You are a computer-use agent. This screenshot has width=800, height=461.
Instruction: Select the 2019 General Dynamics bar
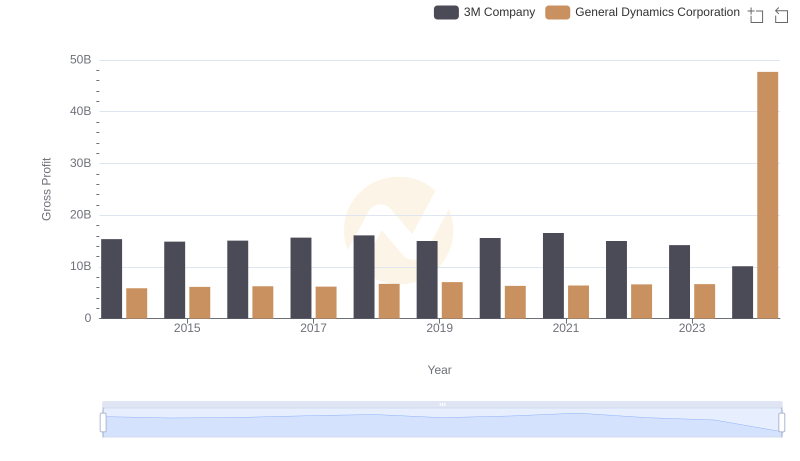tap(452, 300)
